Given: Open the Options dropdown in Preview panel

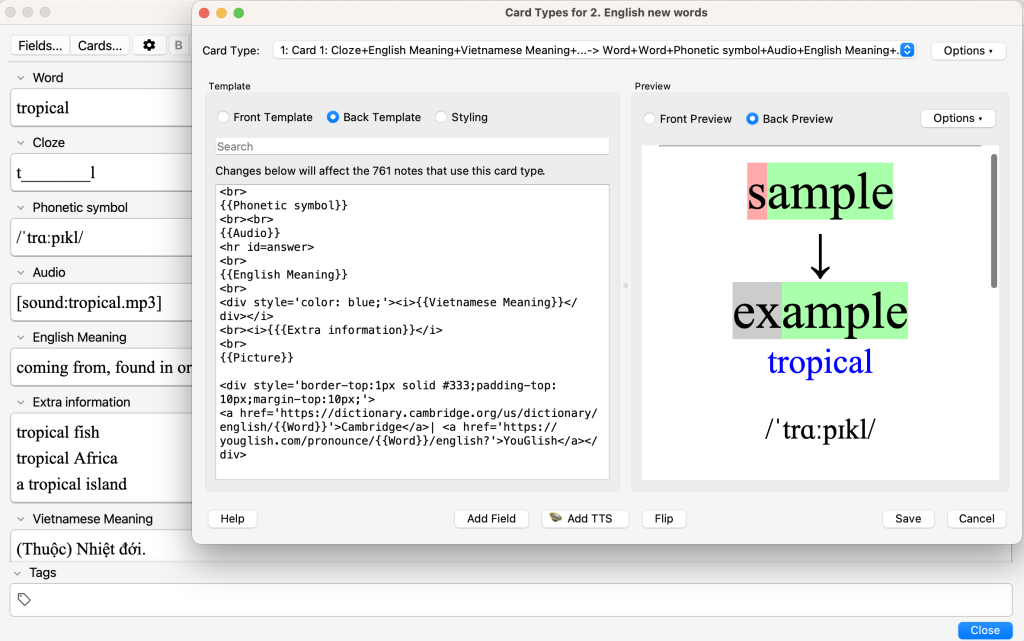Looking at the screenshot, I should pos(957,118).
